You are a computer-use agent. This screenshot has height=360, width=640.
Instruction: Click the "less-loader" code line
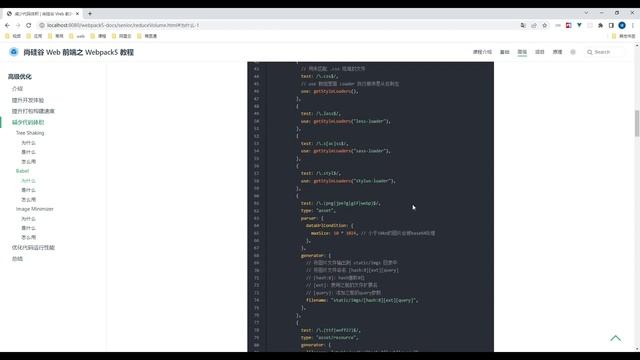pyautogui.click(x=346, y=121)
